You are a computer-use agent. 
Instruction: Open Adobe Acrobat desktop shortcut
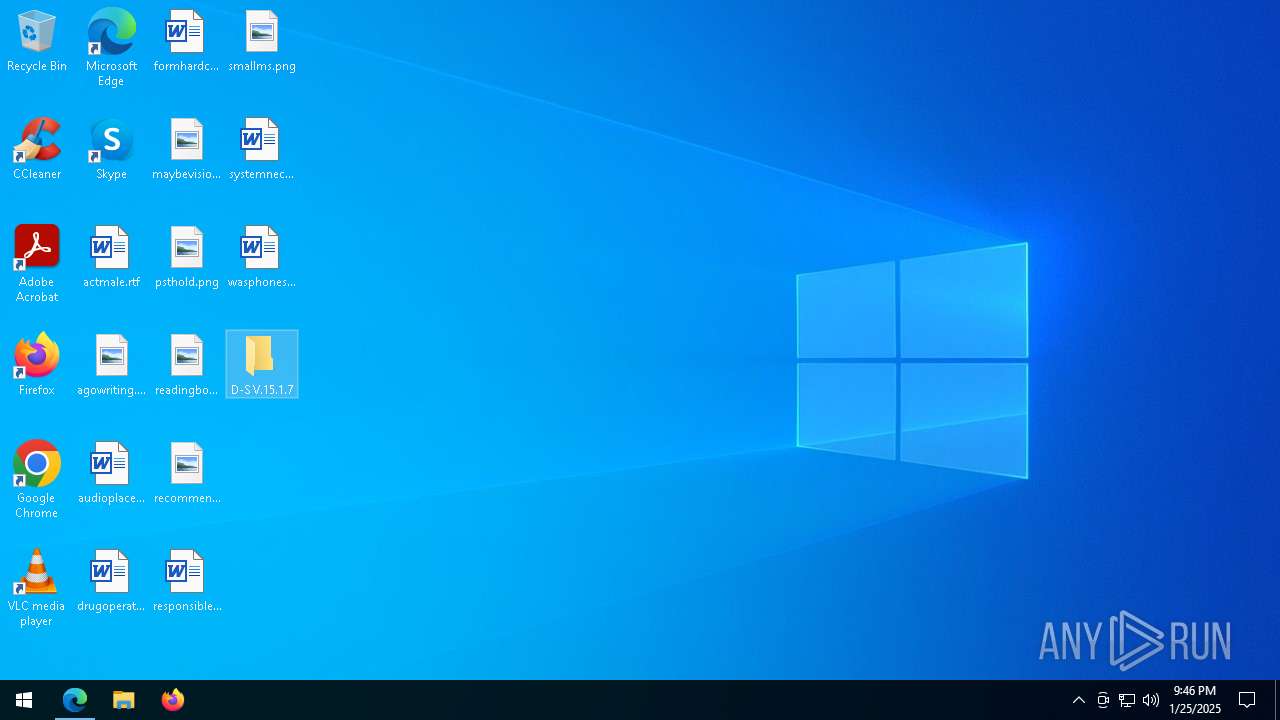click(37, 264)
